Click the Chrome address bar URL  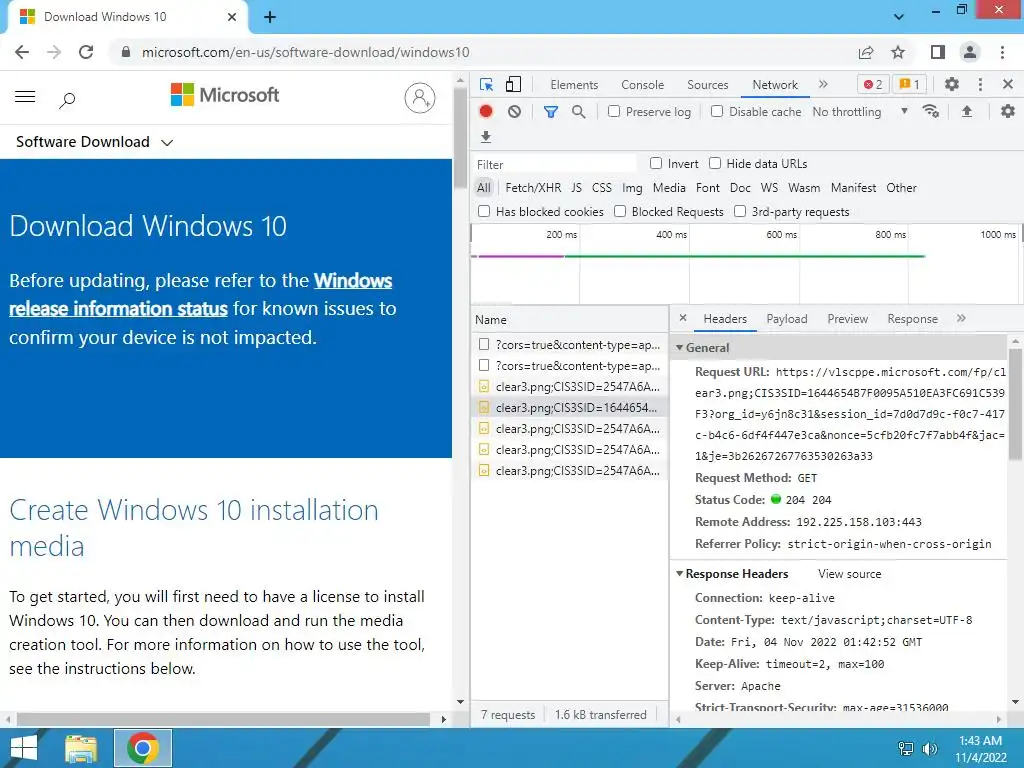306,52
